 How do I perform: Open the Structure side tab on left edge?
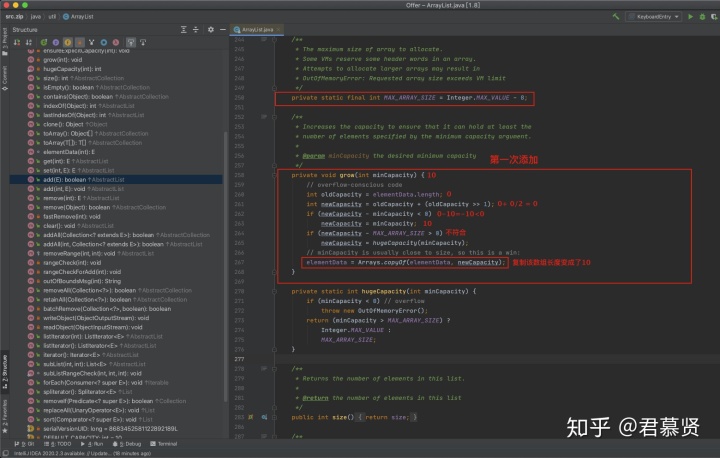point(5,371)
